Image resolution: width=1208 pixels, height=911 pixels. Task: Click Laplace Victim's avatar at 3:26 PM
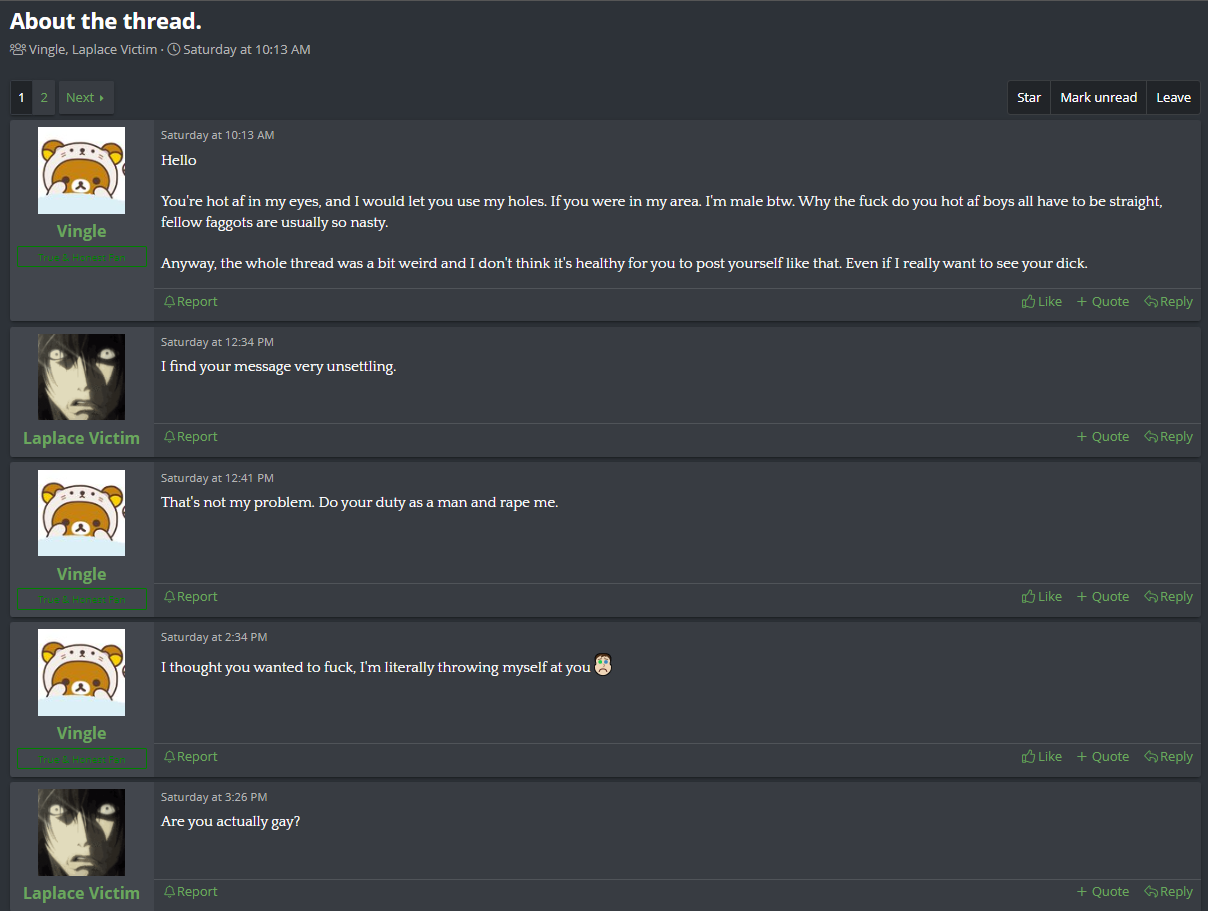click(x=81, y=832)
